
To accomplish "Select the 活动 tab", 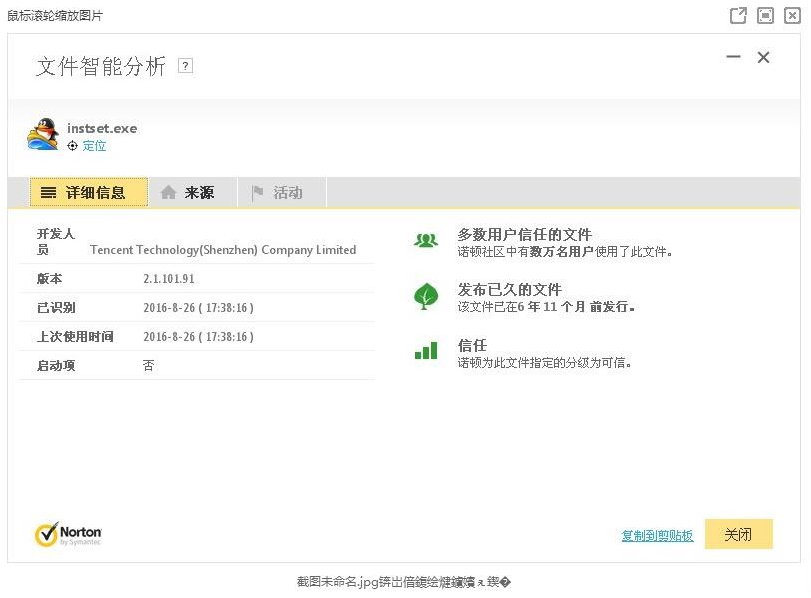I will point(277,193).
